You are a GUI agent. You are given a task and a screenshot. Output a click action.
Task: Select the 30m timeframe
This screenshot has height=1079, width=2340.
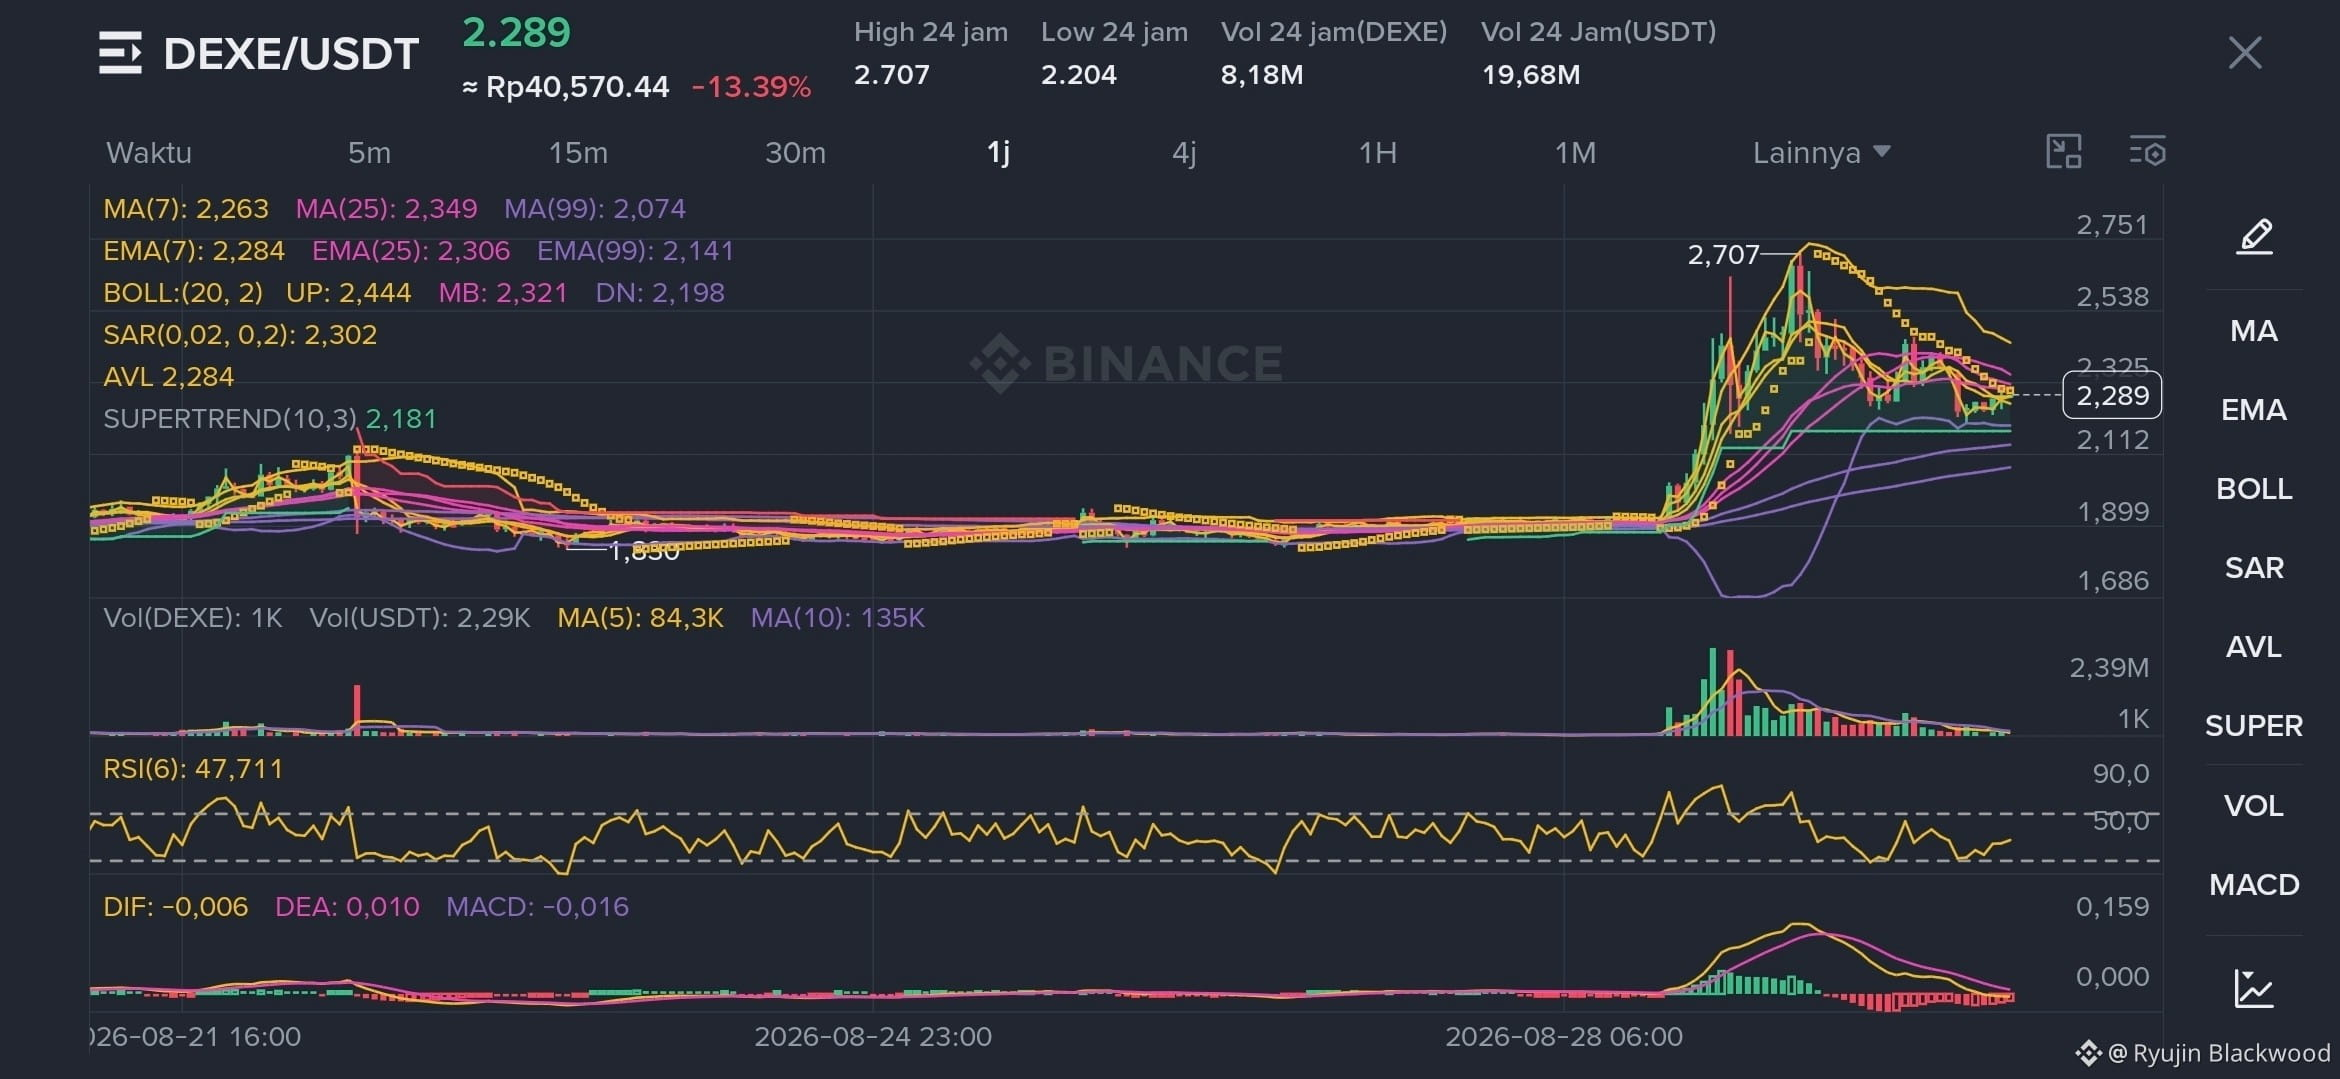[795, 152]
